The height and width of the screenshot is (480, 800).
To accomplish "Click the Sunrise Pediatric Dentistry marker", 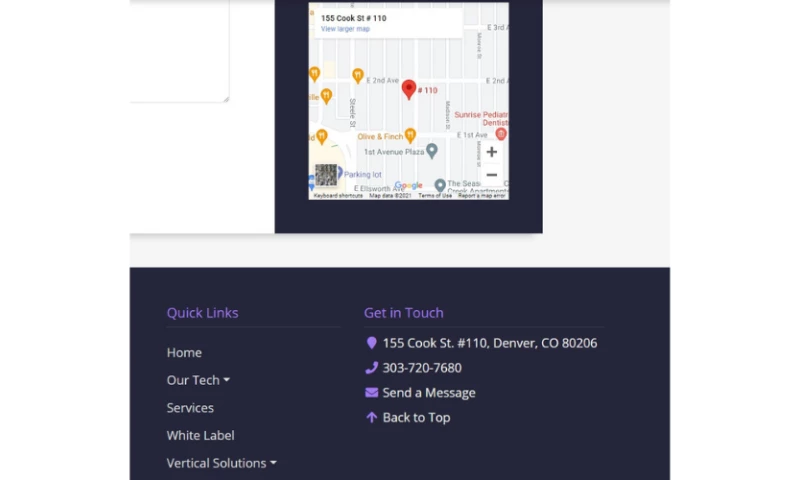I will pyautogui.click(x=501, y=134).
